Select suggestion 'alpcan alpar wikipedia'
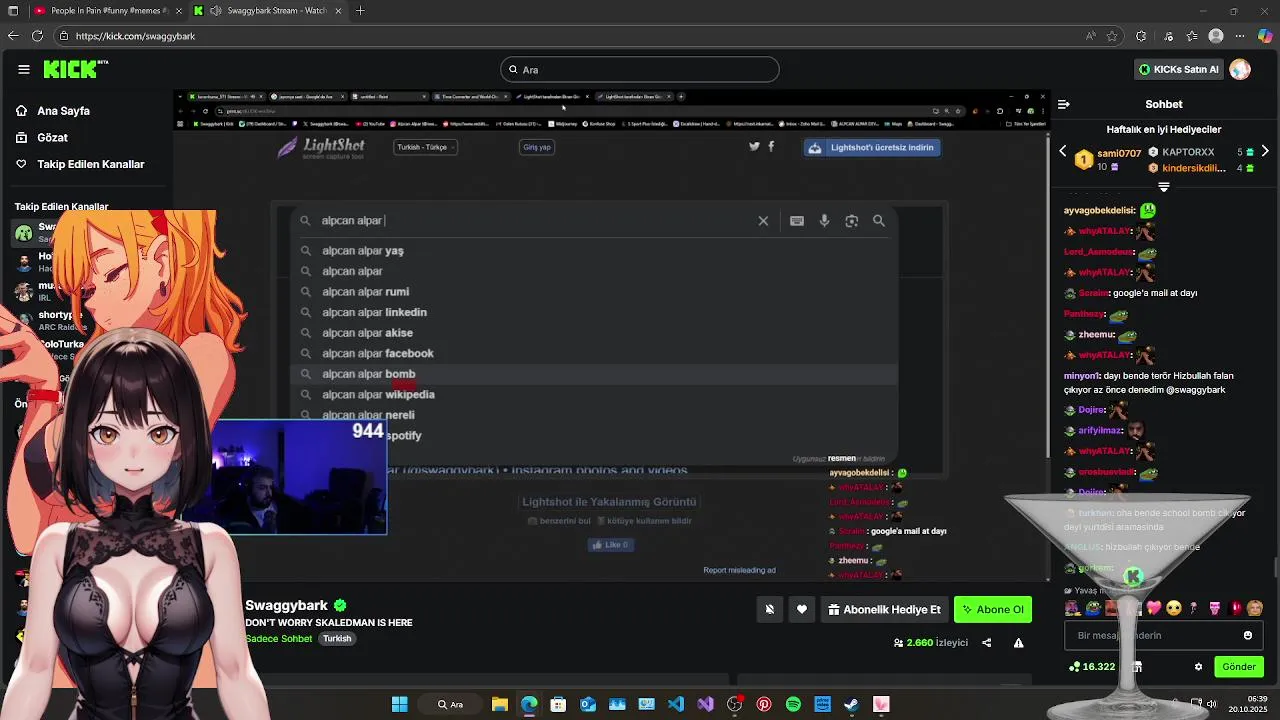This screenshot has height=720, width=1280. [x=378, y=394]
